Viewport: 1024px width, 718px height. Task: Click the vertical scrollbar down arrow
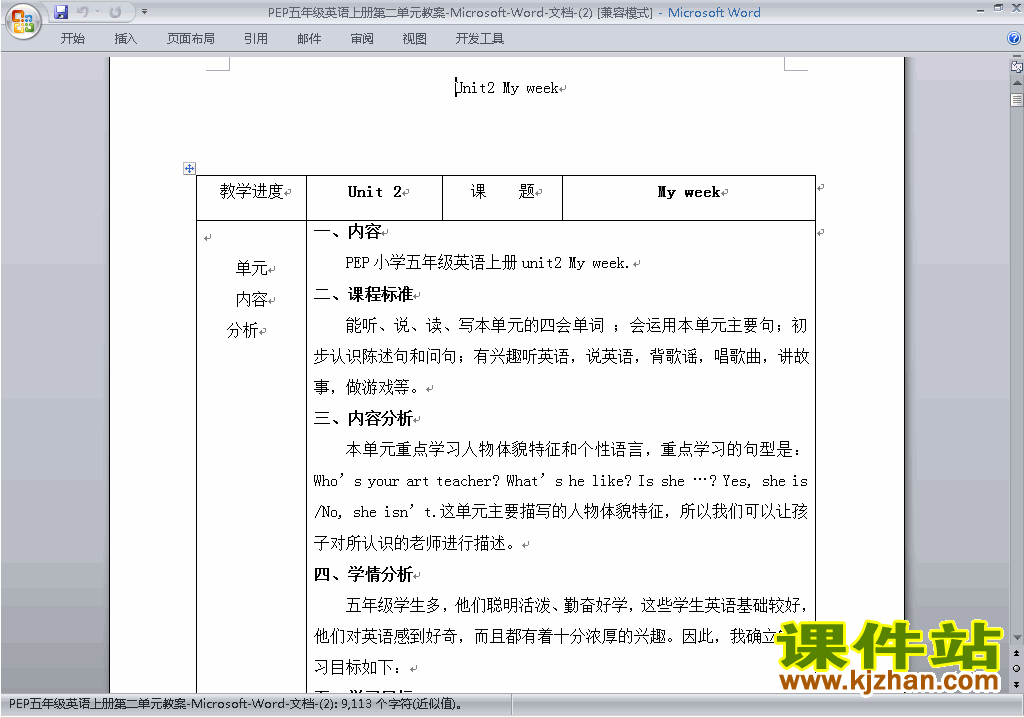[1017, 637]
